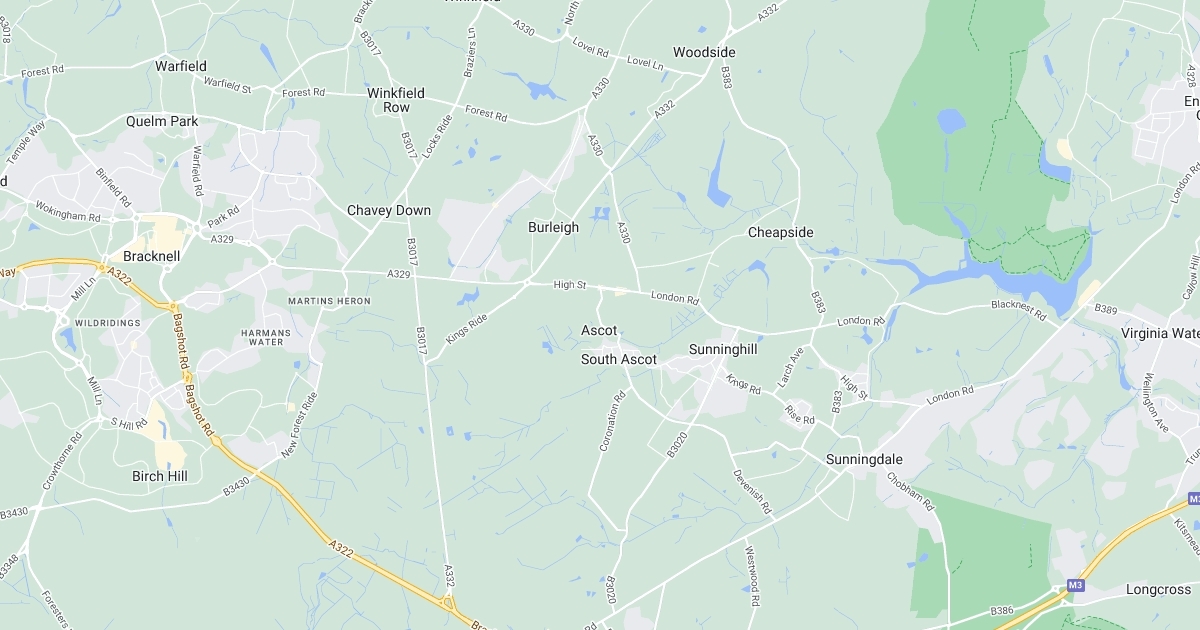This screenshot has width=1200, height=630.
Task: Select the Chavey Down label
Action: [x=389, y=210]
